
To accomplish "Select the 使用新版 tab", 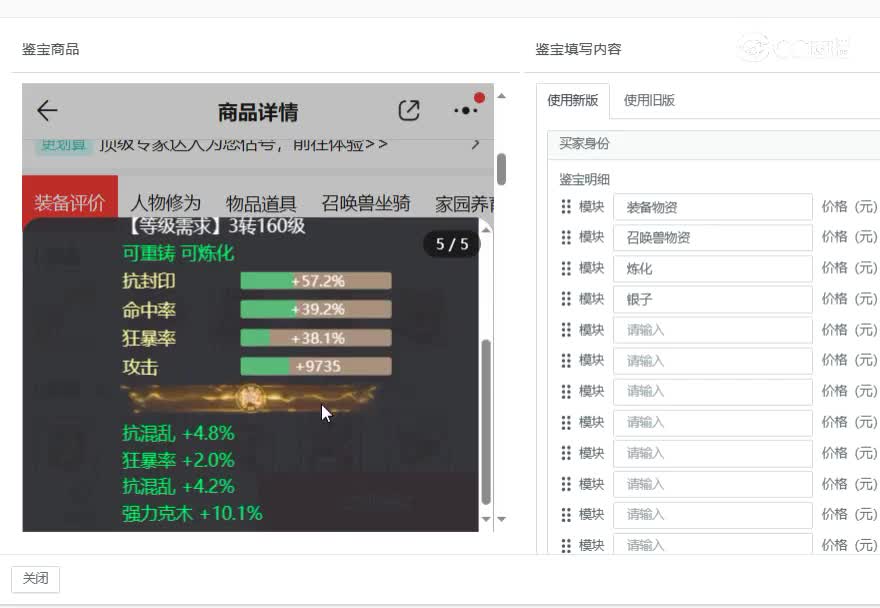I will (572, 100).
